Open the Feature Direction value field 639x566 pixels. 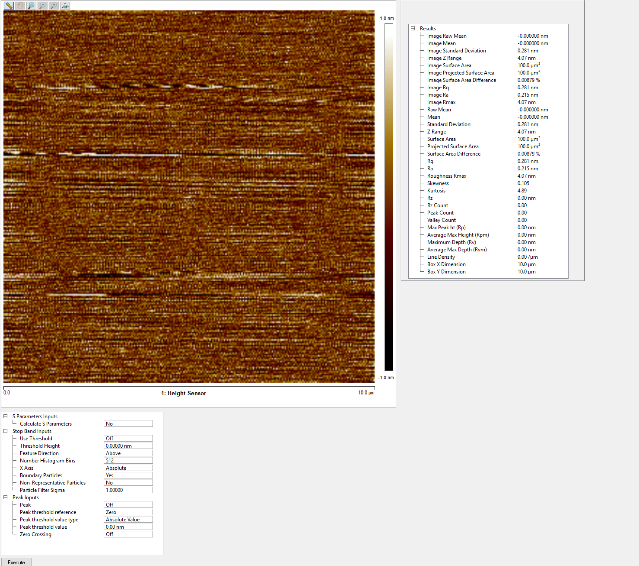128,453
